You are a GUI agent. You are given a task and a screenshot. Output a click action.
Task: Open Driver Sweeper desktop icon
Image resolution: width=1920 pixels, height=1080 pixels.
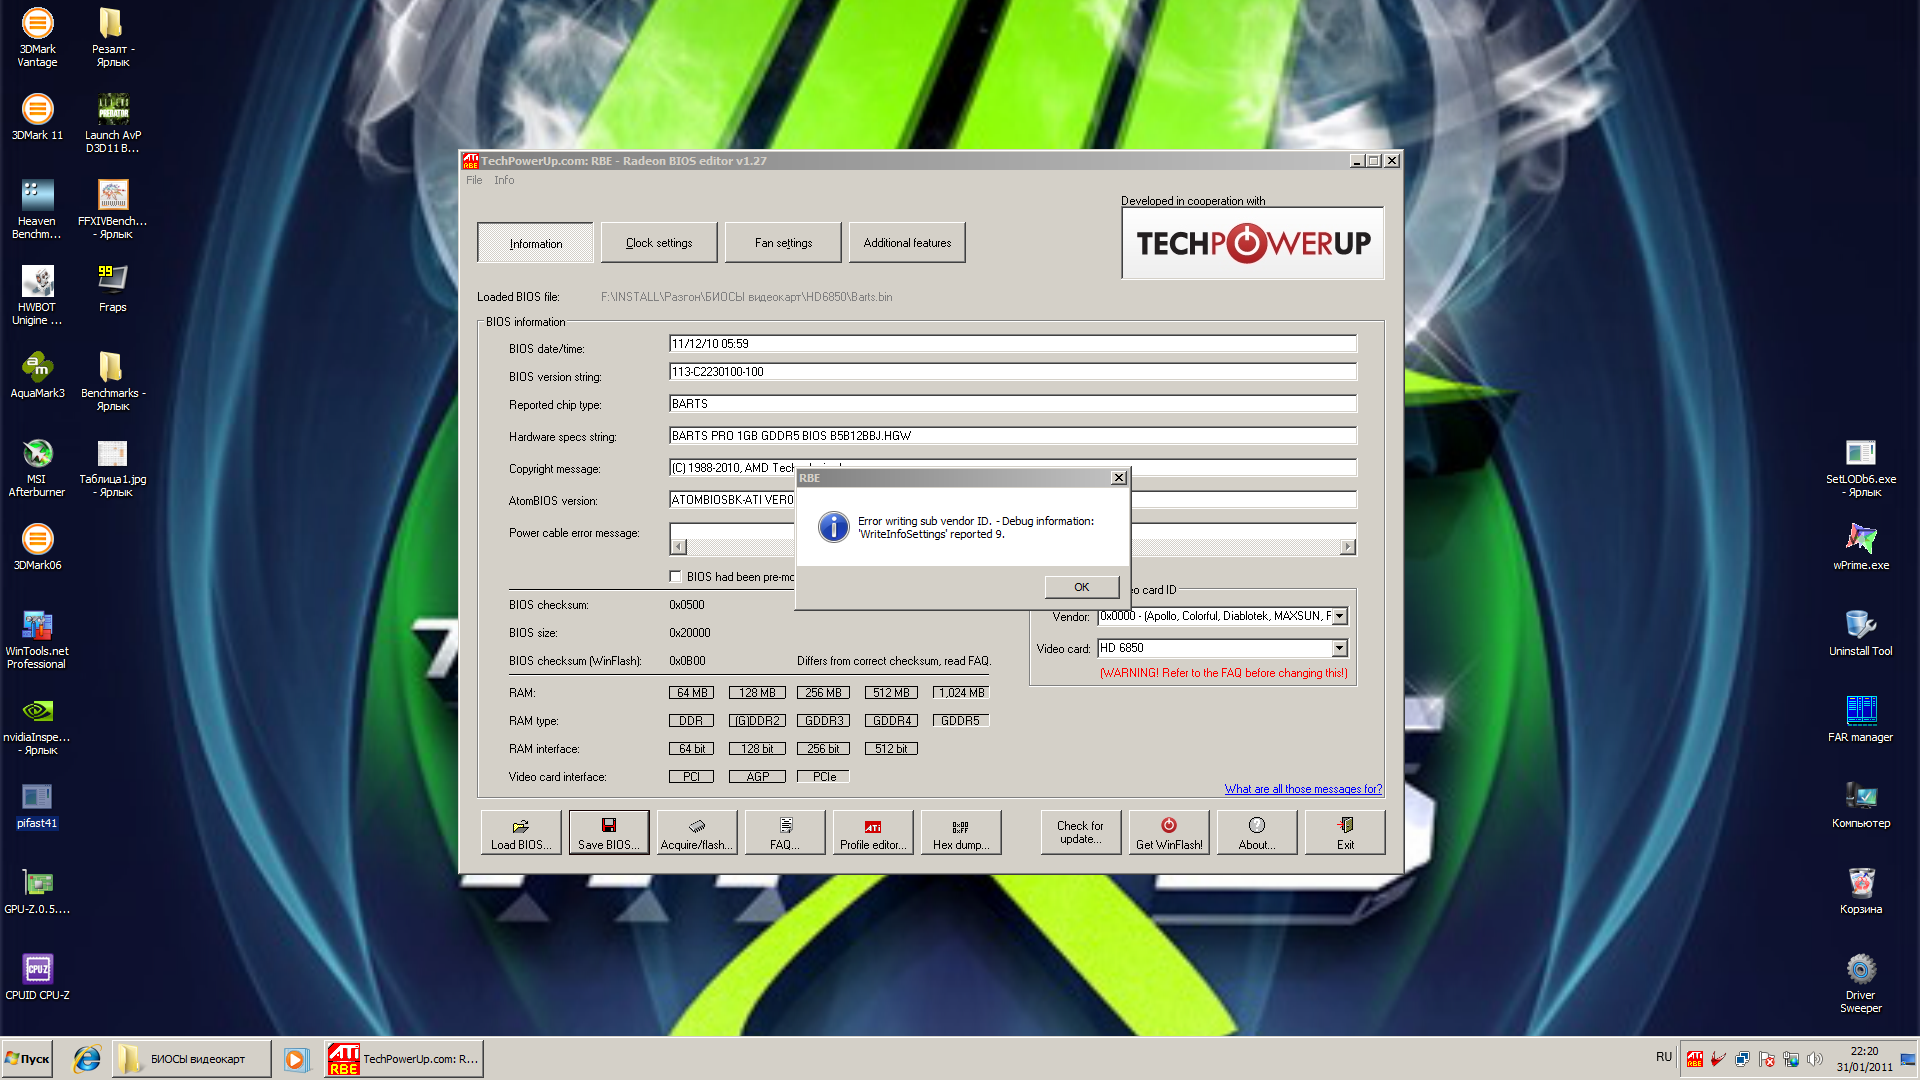click(1861, 983)
